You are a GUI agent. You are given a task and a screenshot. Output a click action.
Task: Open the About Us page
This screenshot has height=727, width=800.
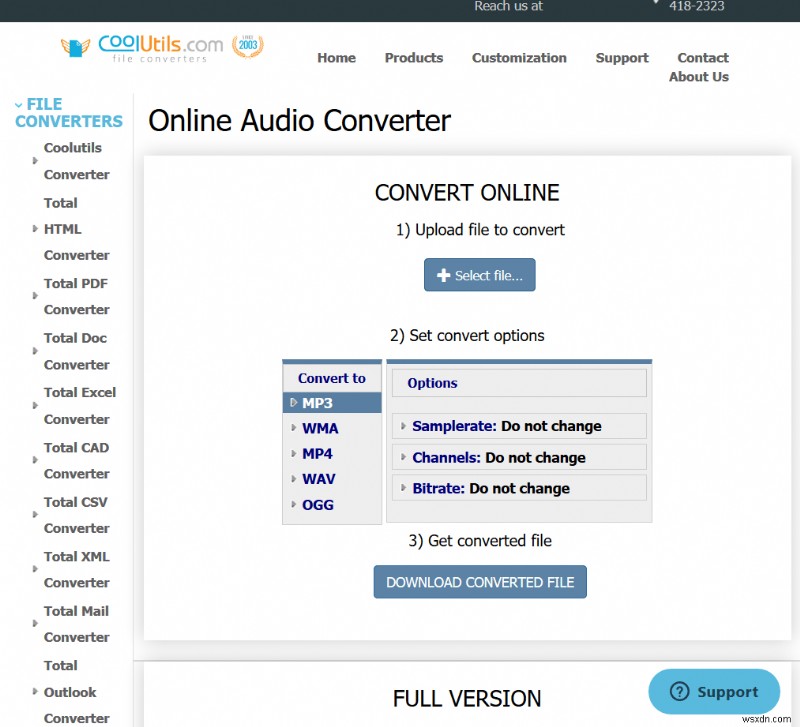(x=698, y=77)
